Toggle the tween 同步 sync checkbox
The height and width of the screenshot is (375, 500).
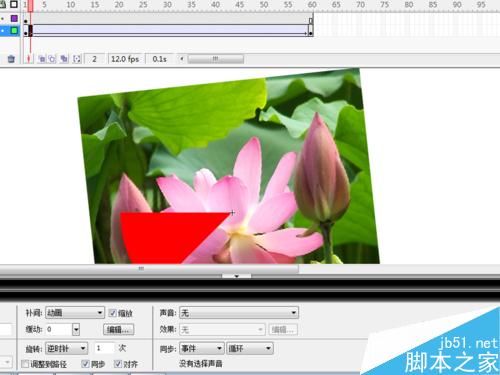(x=85, y=364)
